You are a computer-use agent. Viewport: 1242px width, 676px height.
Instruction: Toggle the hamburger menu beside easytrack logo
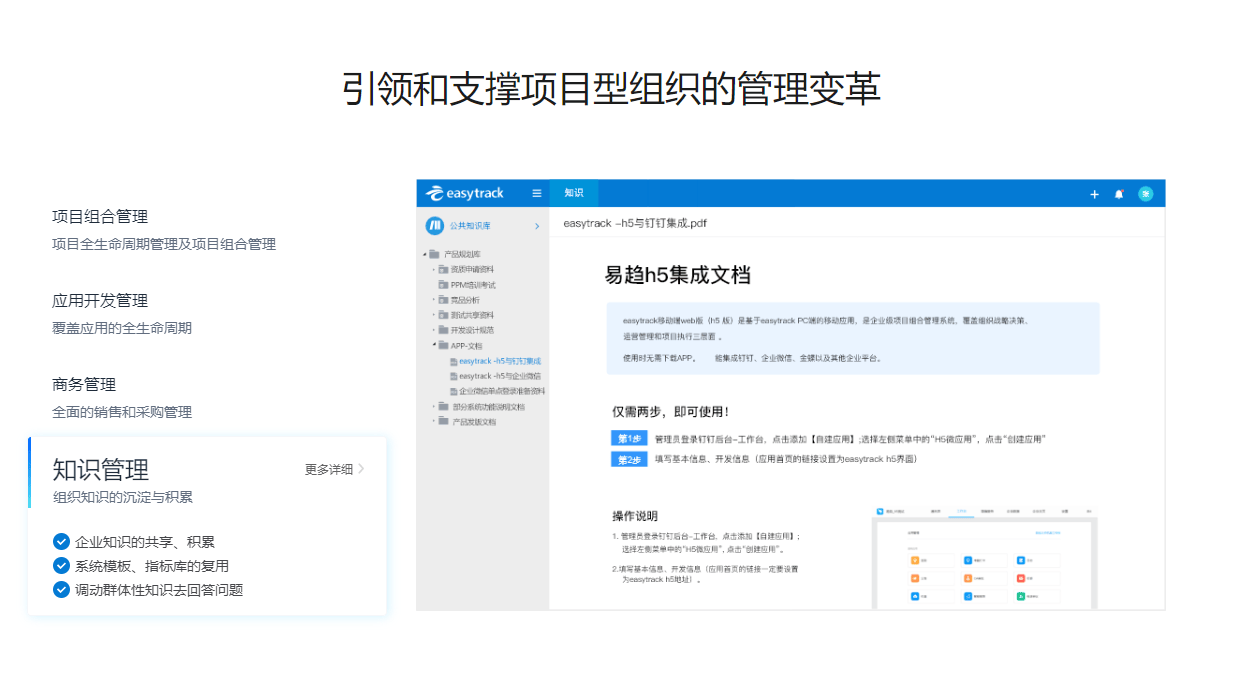537,193
